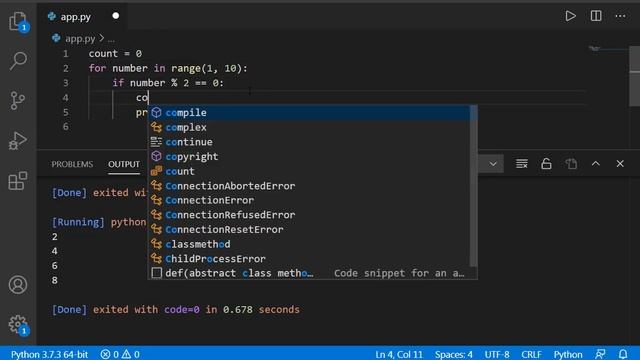The width and height of the screenshot is (640, 360).
Task: Choose ConnectionRefusedError suggestion
Action: tap(309, 215)
